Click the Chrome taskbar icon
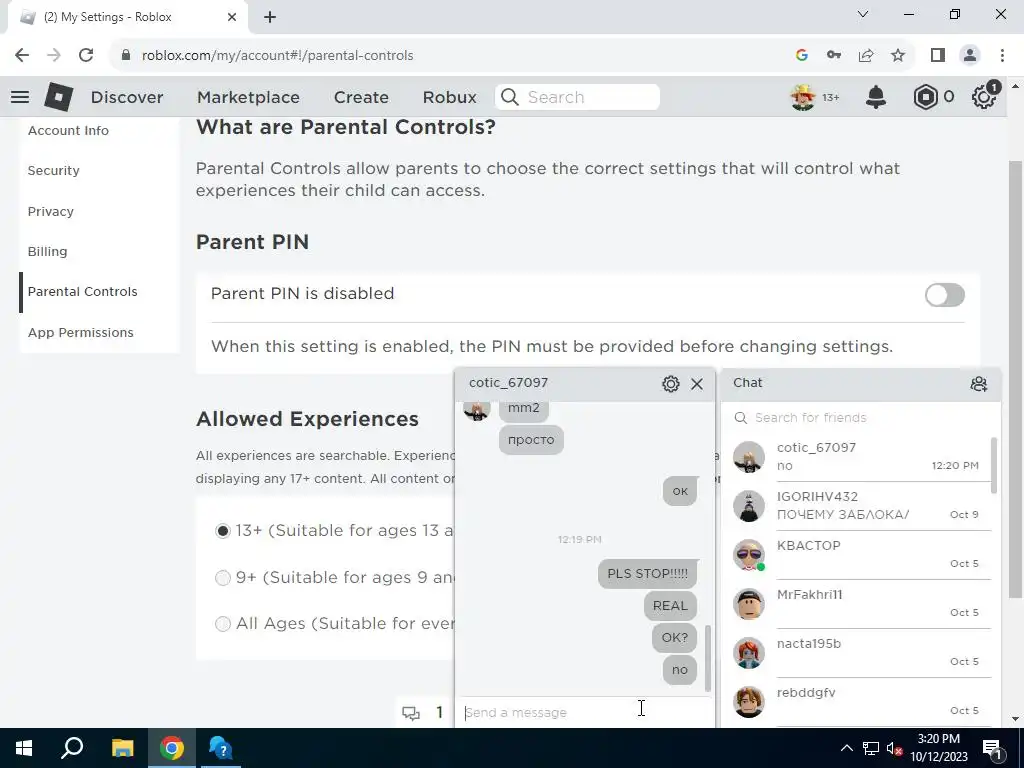1024x768 pixels. pos(172,748)
